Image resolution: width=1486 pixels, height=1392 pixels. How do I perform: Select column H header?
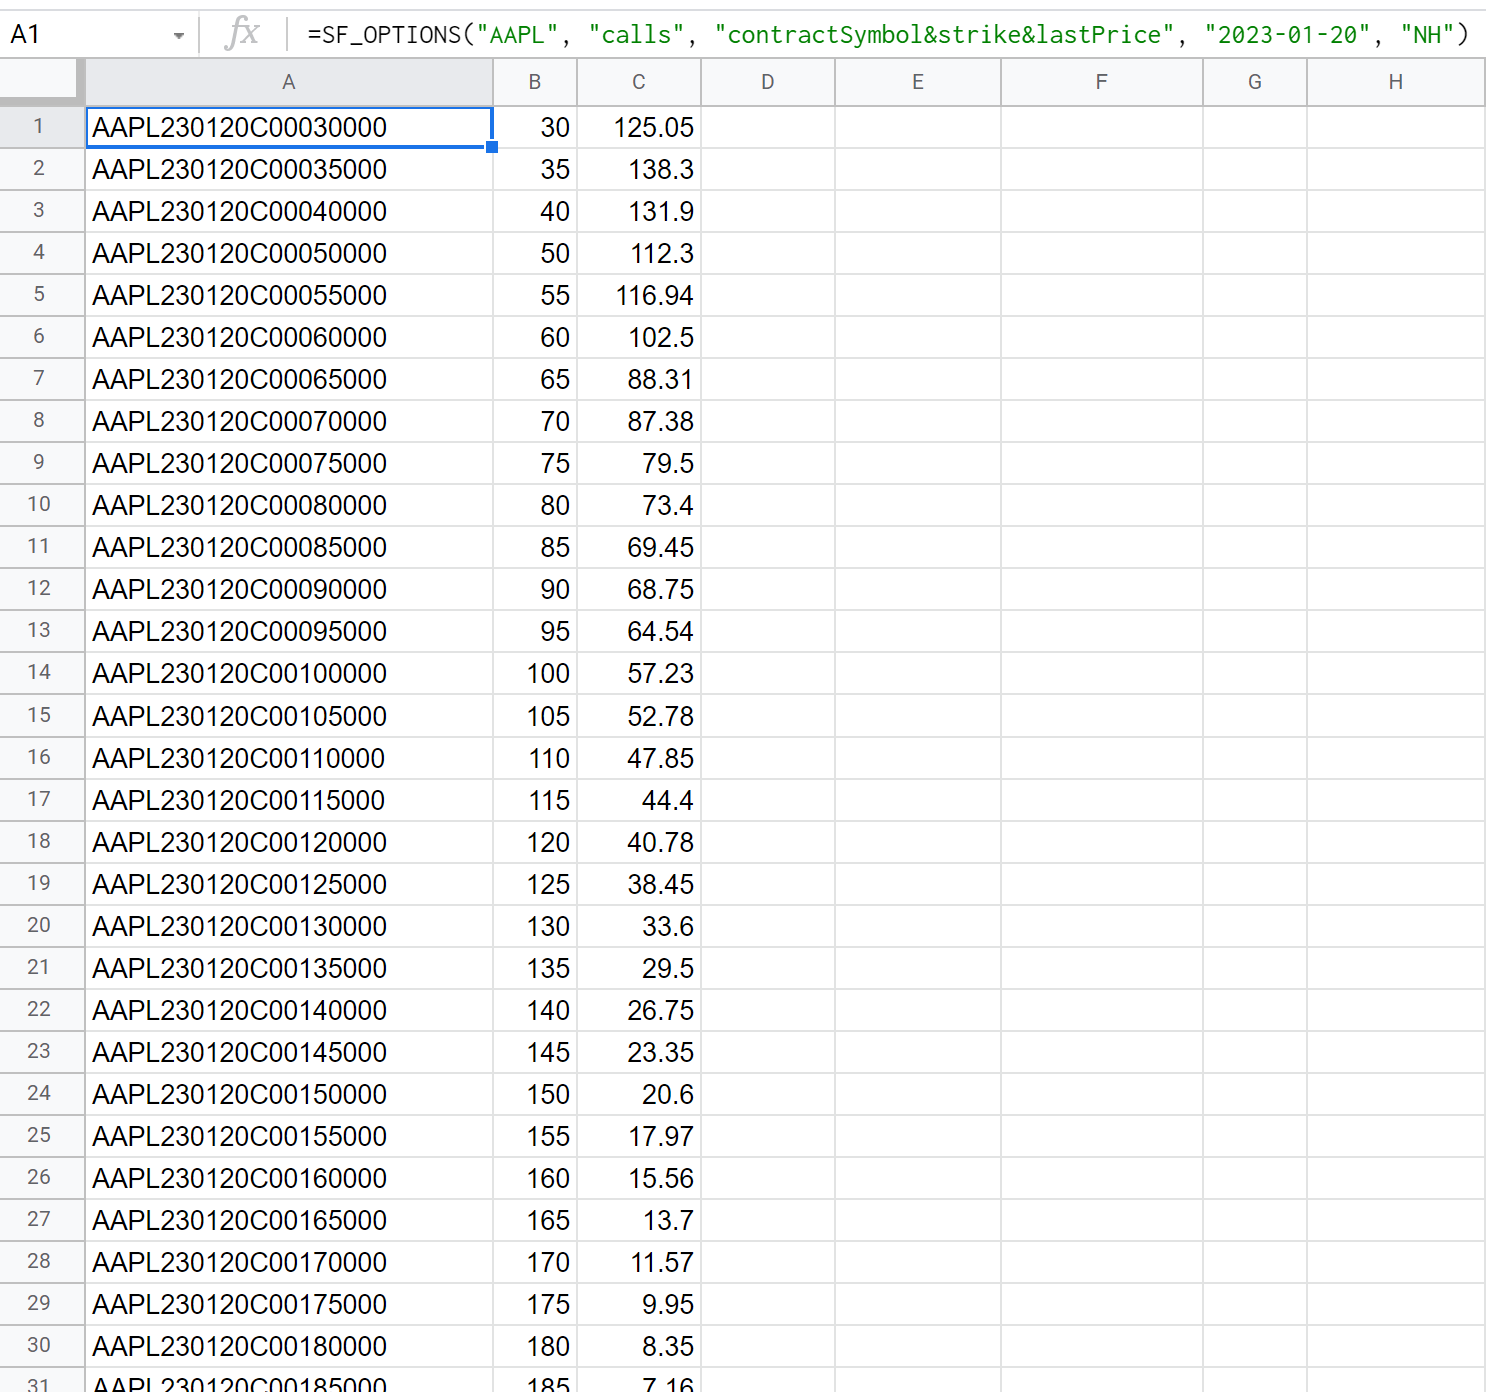1396,82
